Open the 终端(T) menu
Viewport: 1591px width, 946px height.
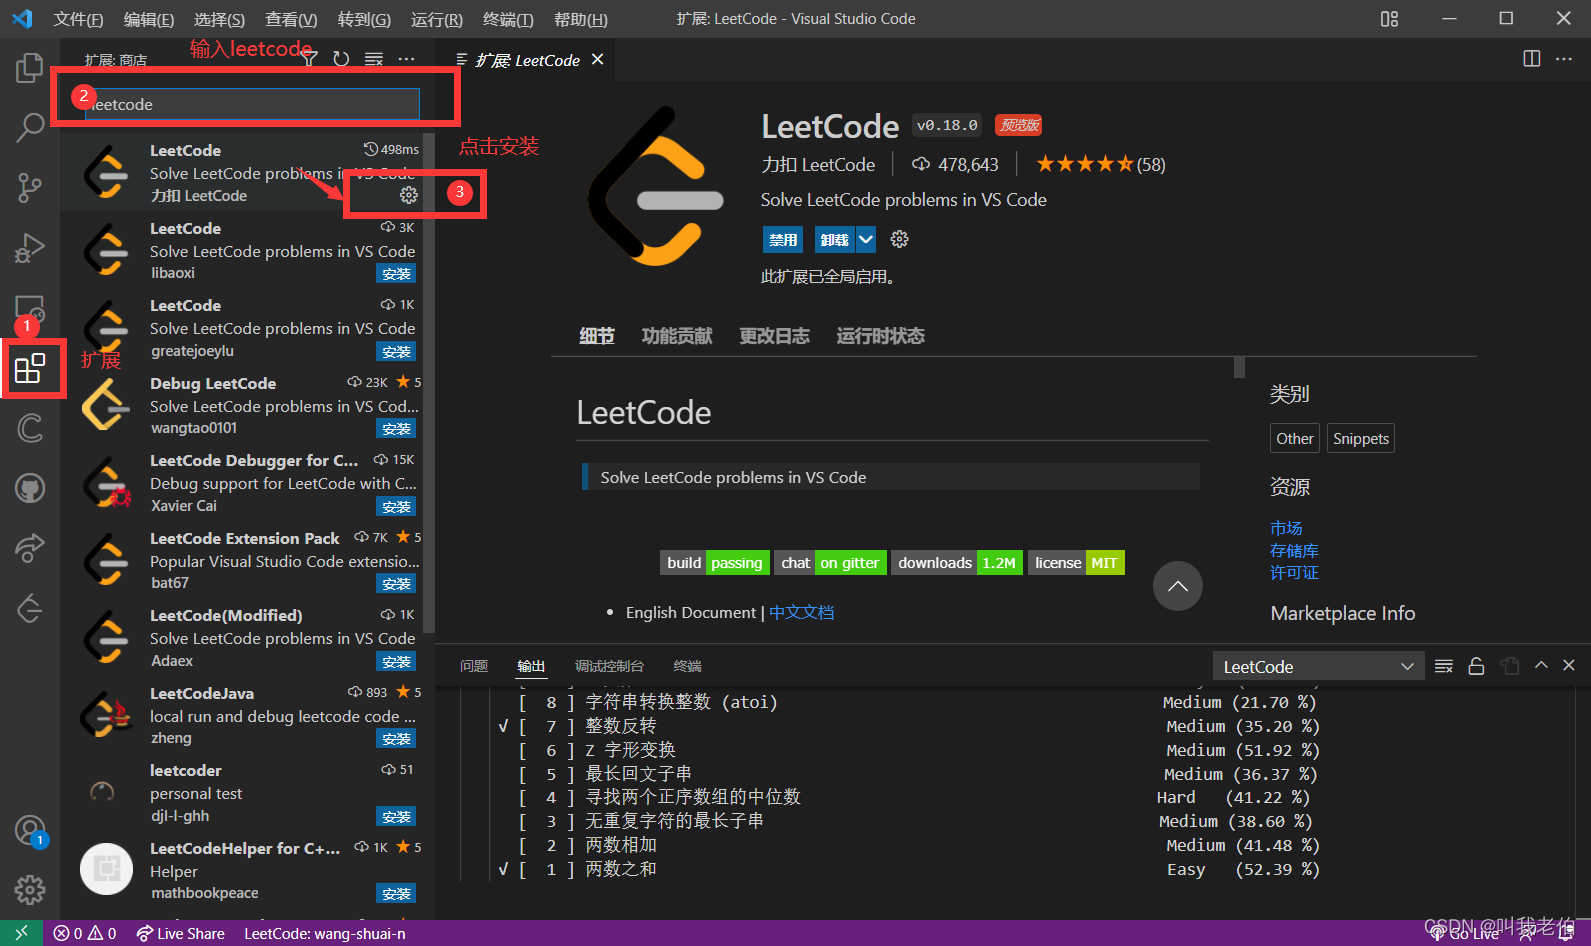[508, 19]
